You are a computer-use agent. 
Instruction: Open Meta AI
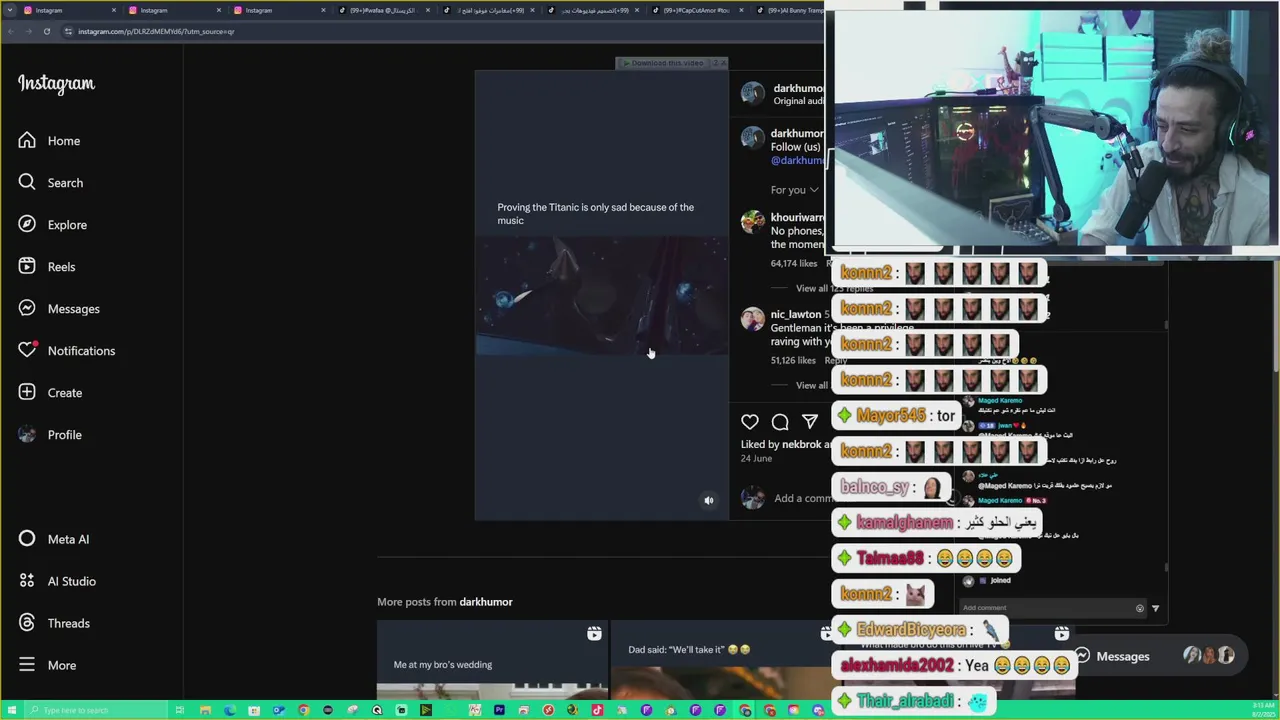[x=53, y=539]
